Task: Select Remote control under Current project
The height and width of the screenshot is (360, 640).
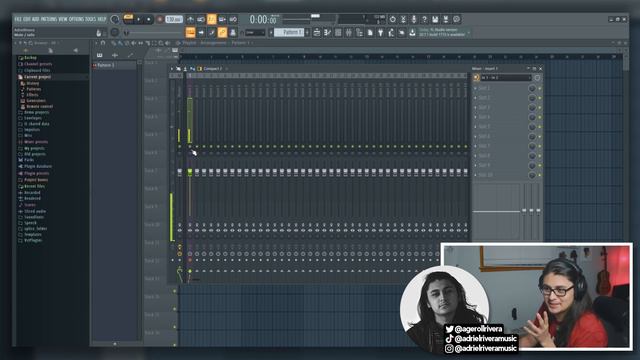Action: pos(39,107)
